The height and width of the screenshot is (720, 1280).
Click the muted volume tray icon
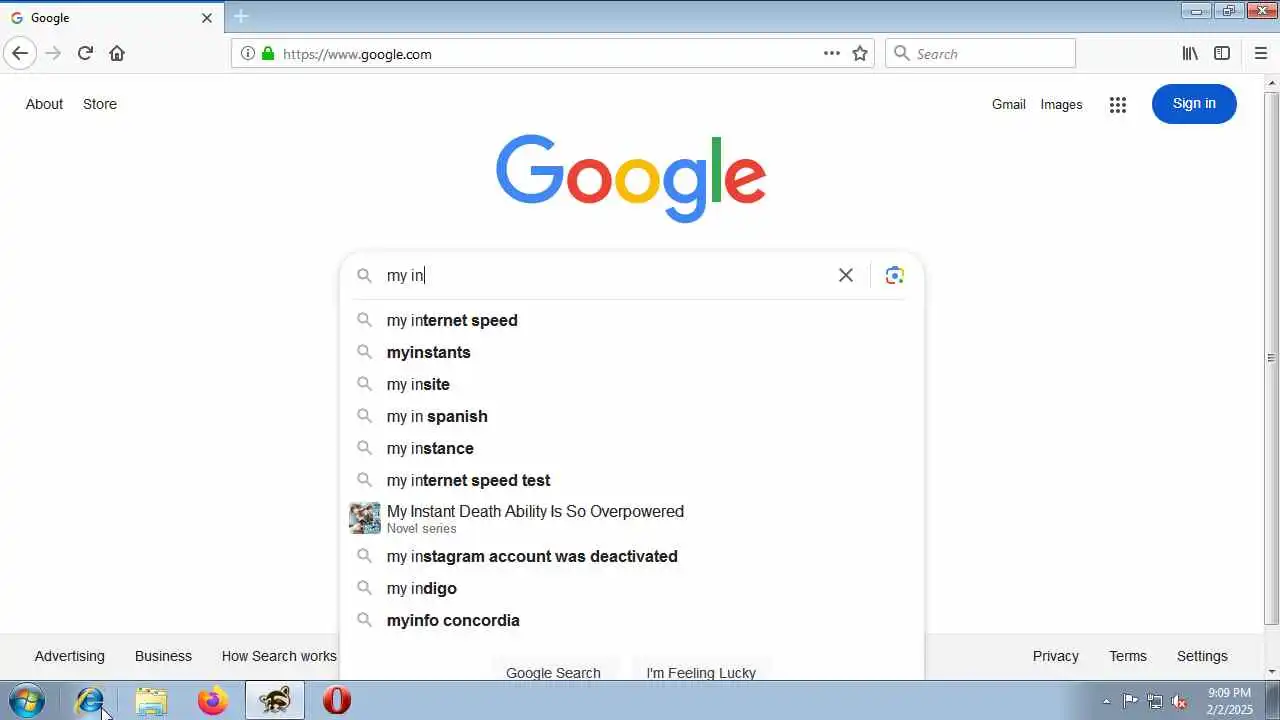tap(1180, 701)
